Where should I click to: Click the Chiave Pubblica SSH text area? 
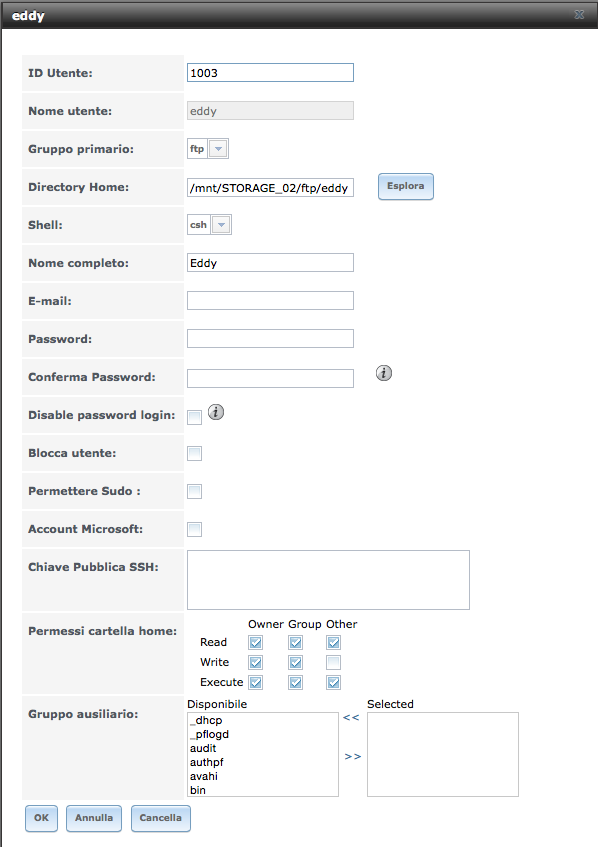pos(328,580)
